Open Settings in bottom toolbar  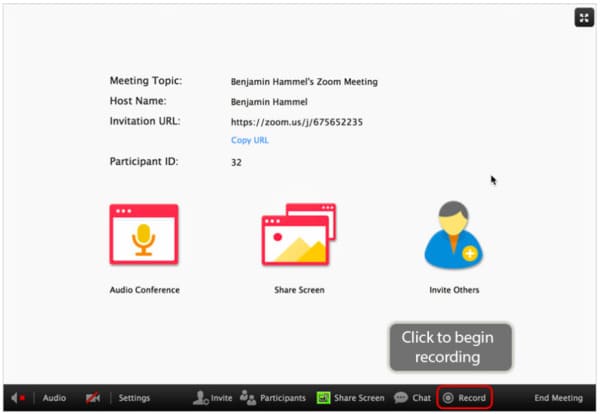pyautogui.click(x=134, y=398)
